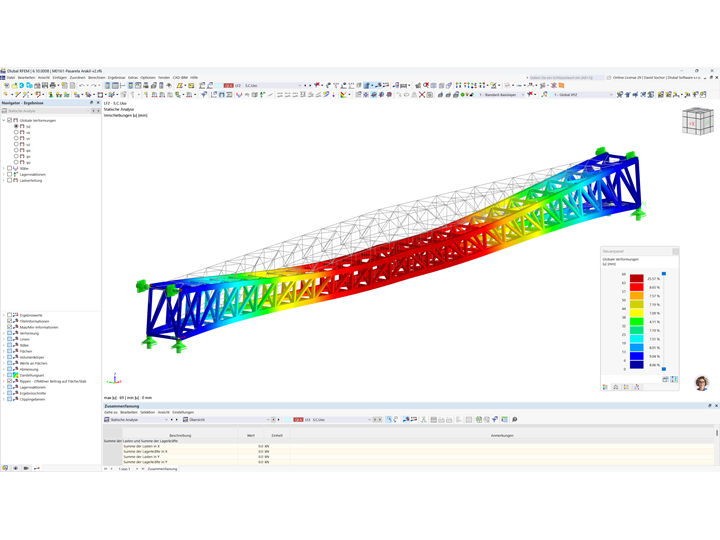Screen dimensions: 720x540
Task: Open the Navigator Display tab eye icon
Action: (16, 468)
